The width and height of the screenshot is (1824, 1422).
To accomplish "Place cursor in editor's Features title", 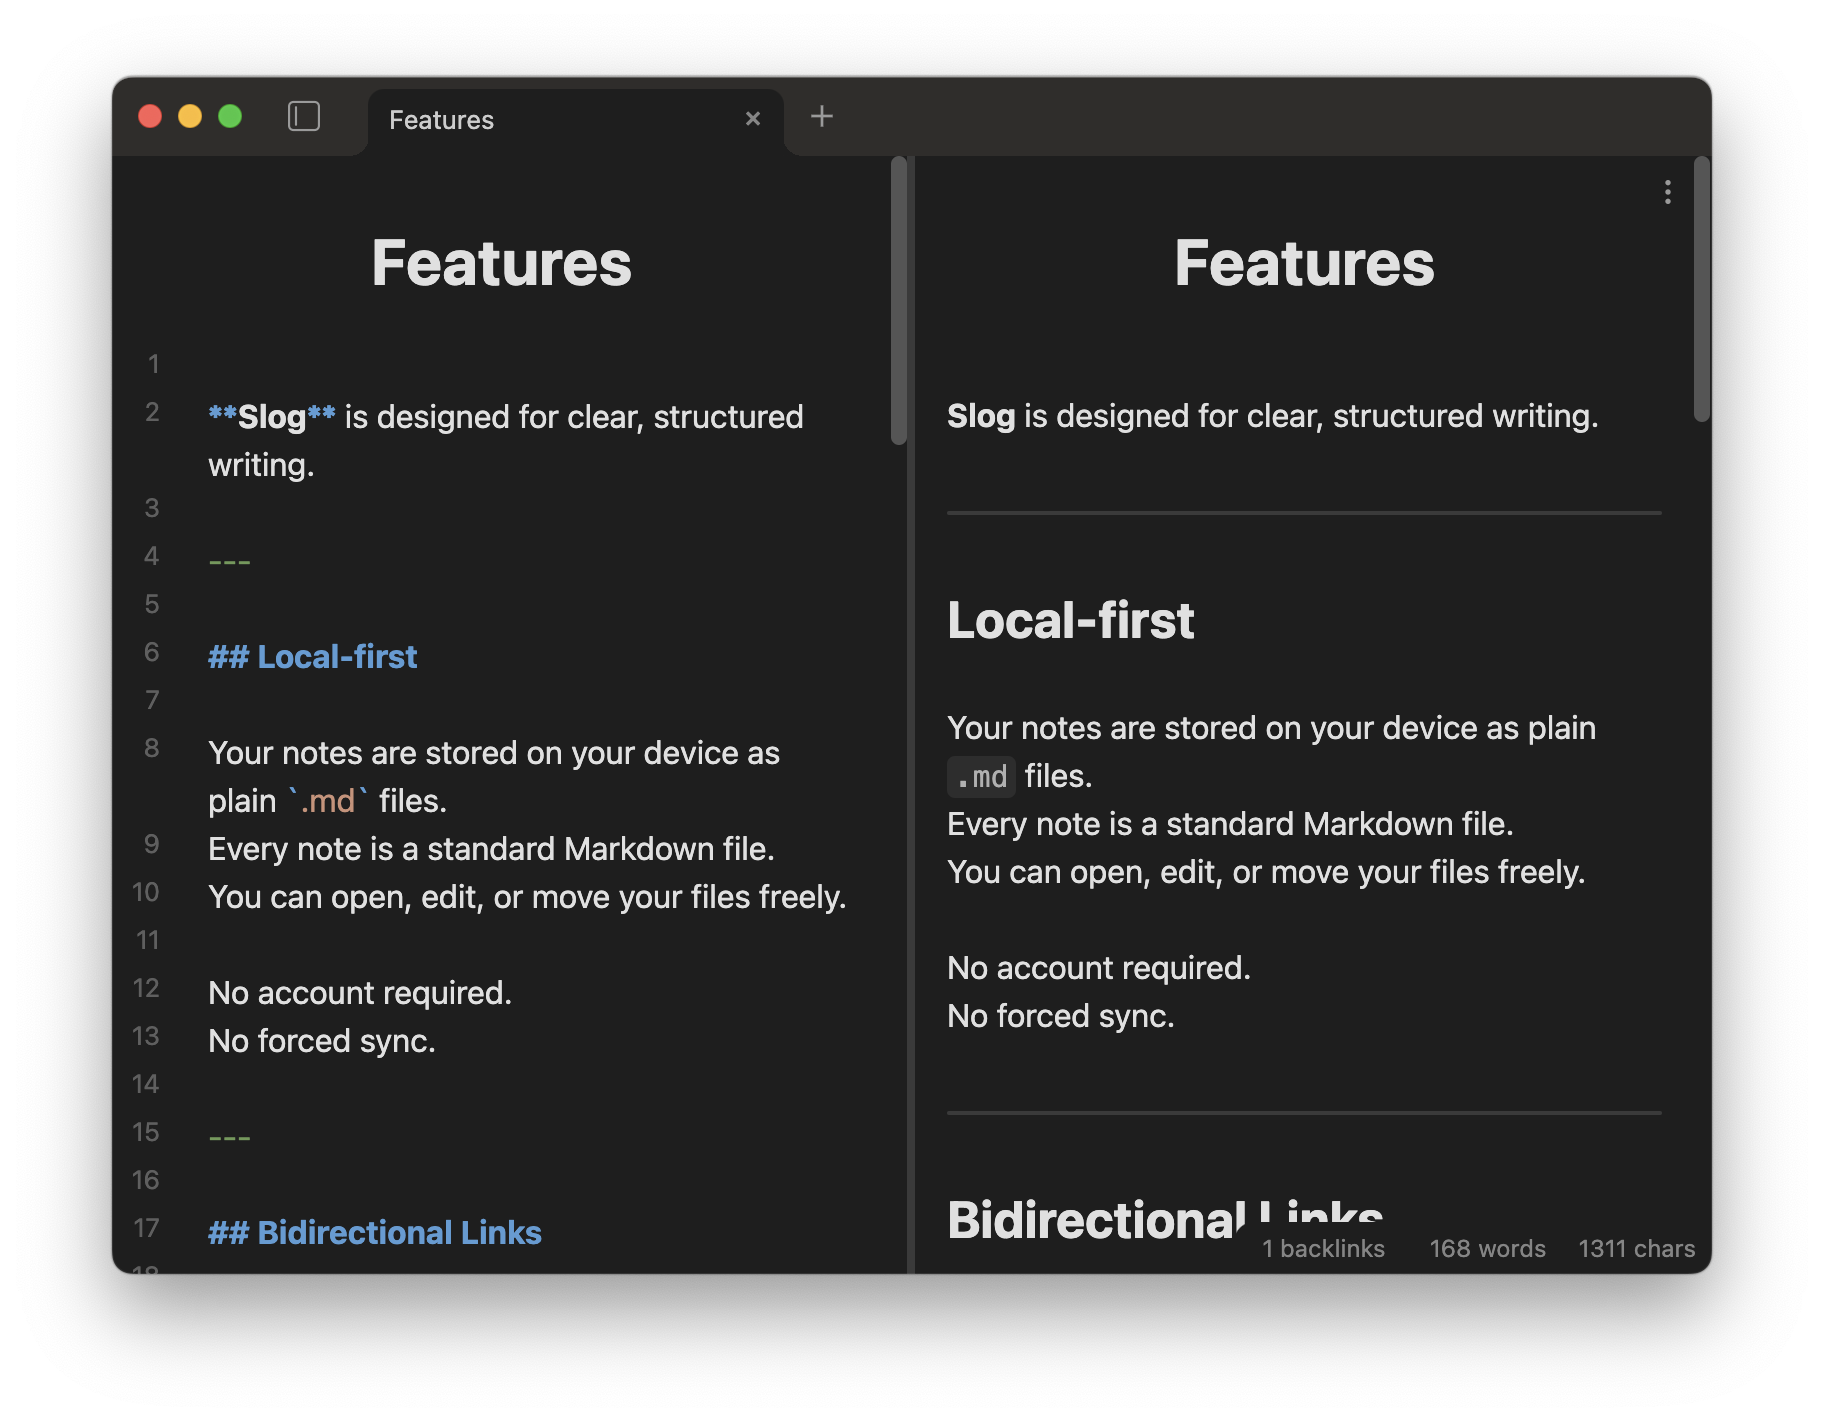I will coord(501,264).
